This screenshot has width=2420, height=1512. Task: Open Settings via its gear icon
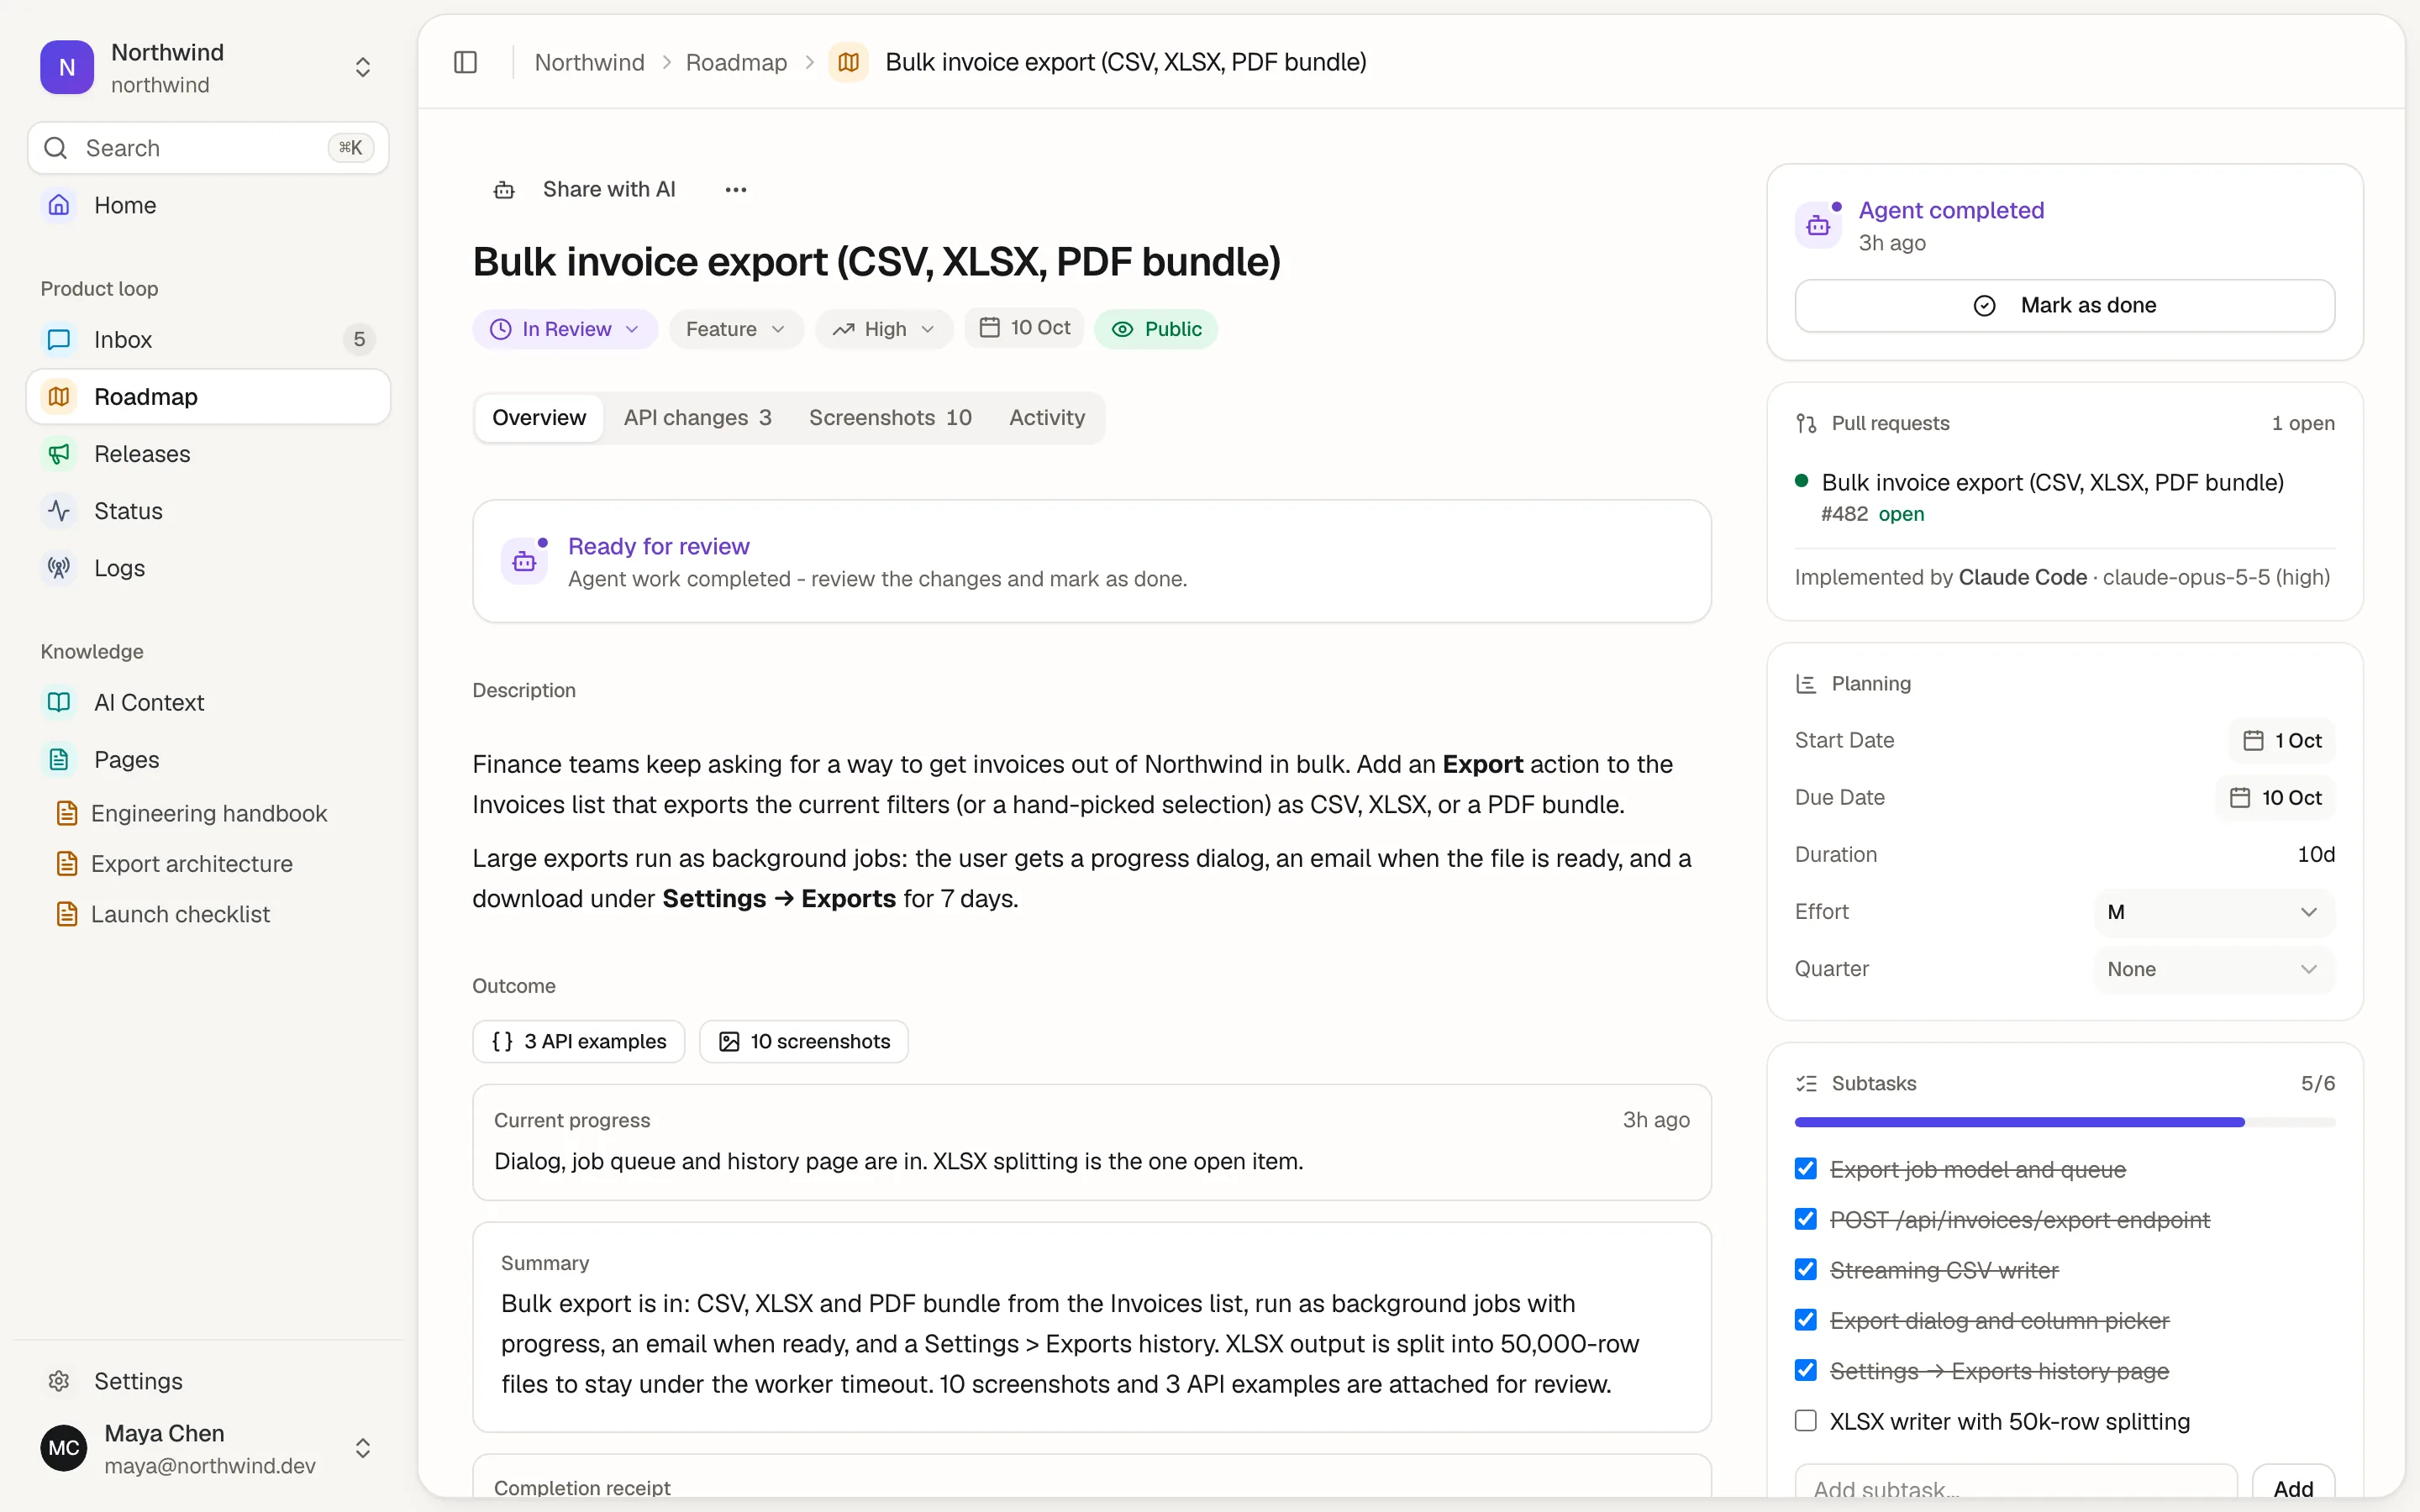point(59,1381)
